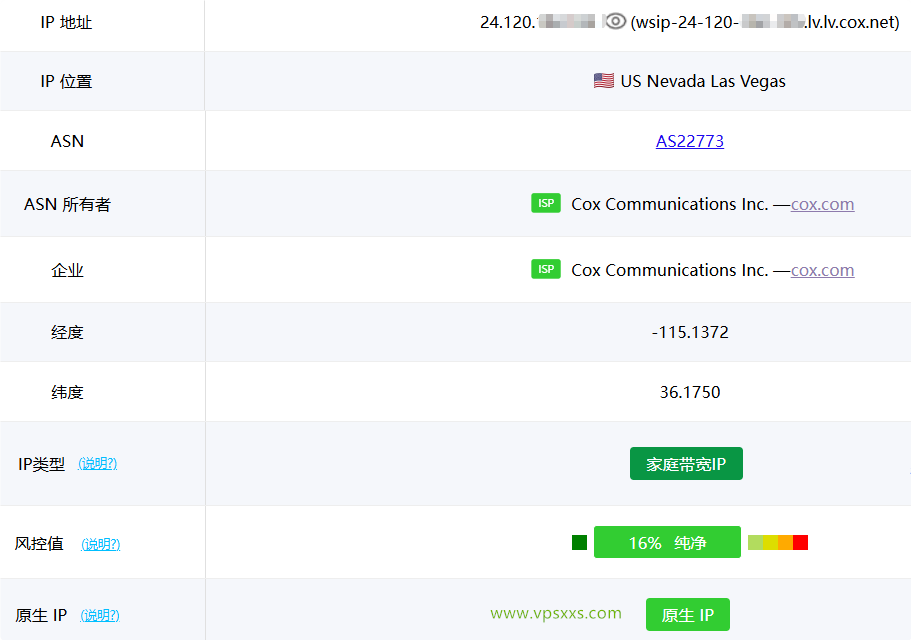Click Cox Communications Inc. text in 企业 row
Image resolution: width=911 pixels, height=640 pixels.
tap(670, 270)
